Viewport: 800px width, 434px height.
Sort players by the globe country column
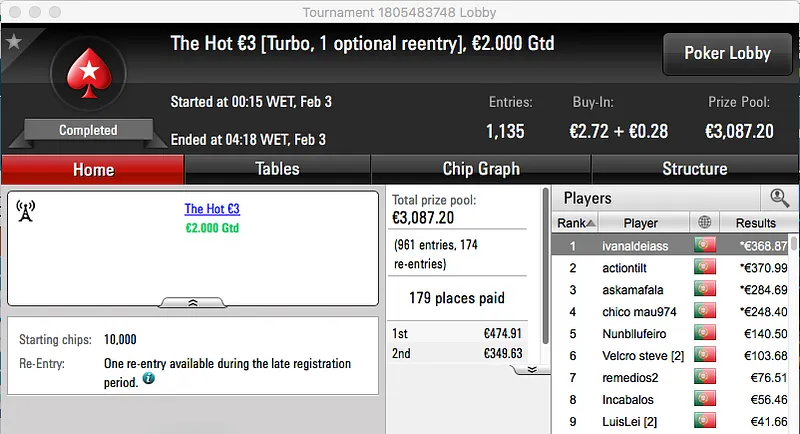705,223
